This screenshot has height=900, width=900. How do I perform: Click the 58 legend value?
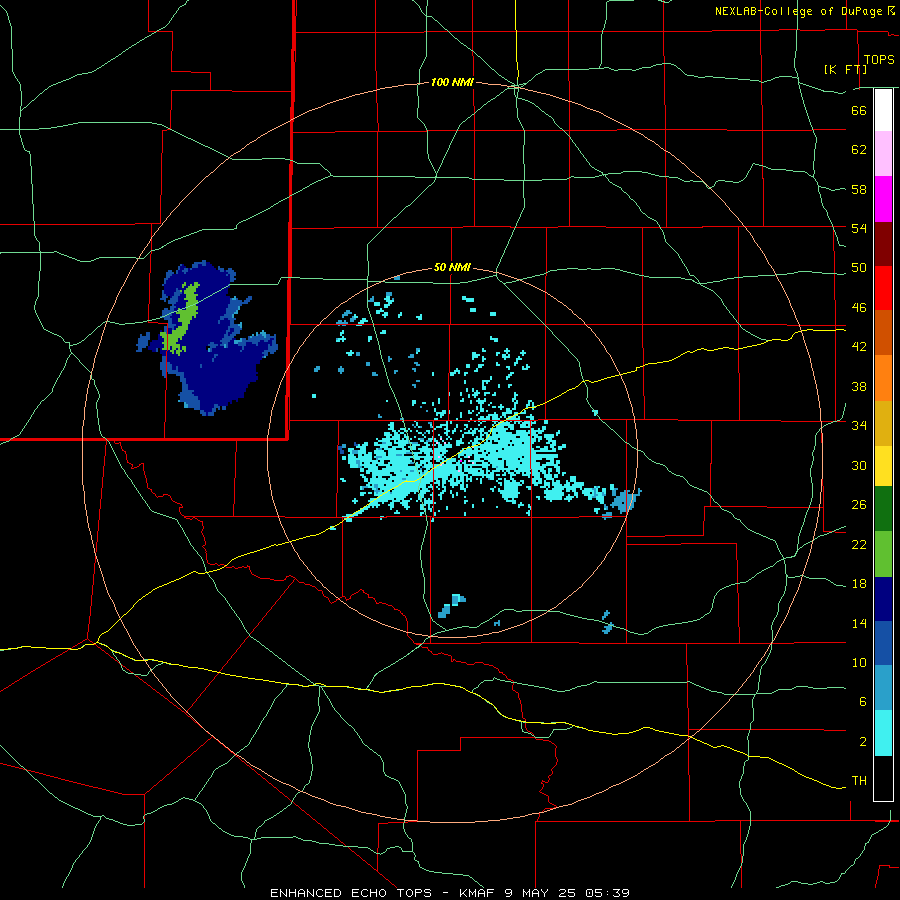tap(859, 189)
